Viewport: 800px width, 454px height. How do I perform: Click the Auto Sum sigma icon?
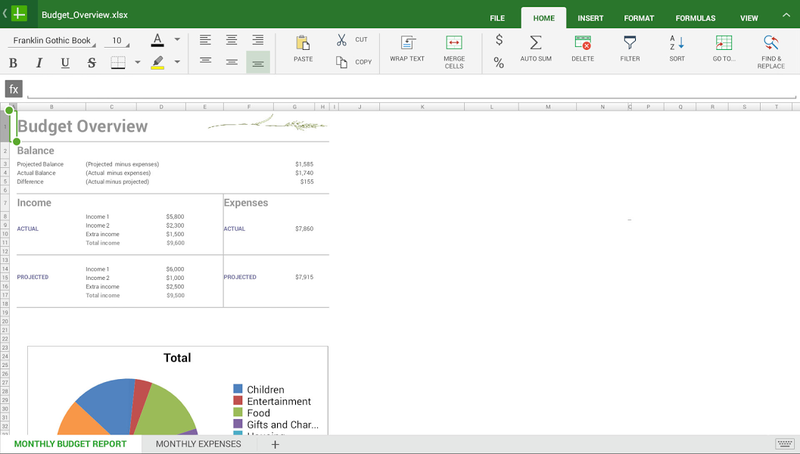(536, 42)
